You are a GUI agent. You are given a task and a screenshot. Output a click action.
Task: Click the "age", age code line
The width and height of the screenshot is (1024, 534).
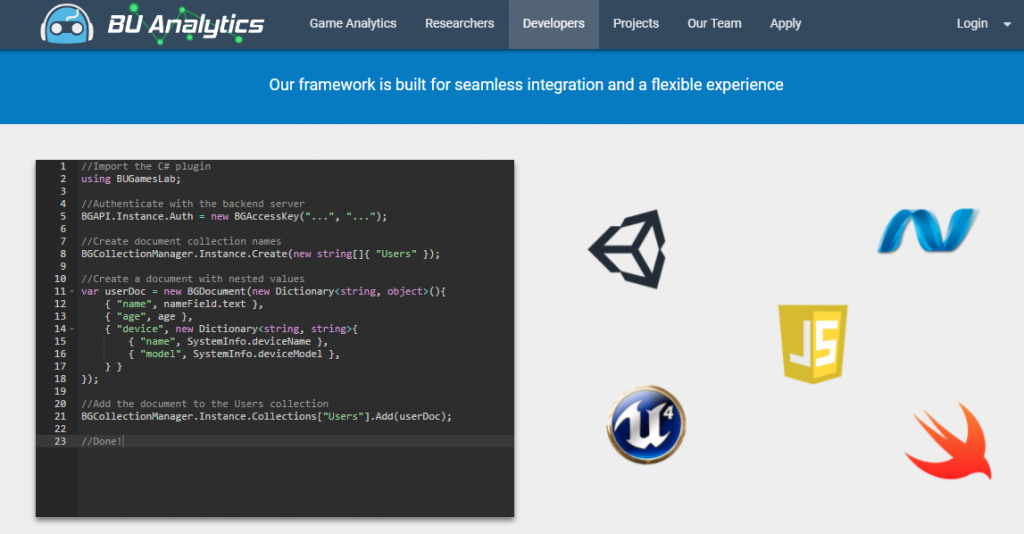click(x=148, y=317)
